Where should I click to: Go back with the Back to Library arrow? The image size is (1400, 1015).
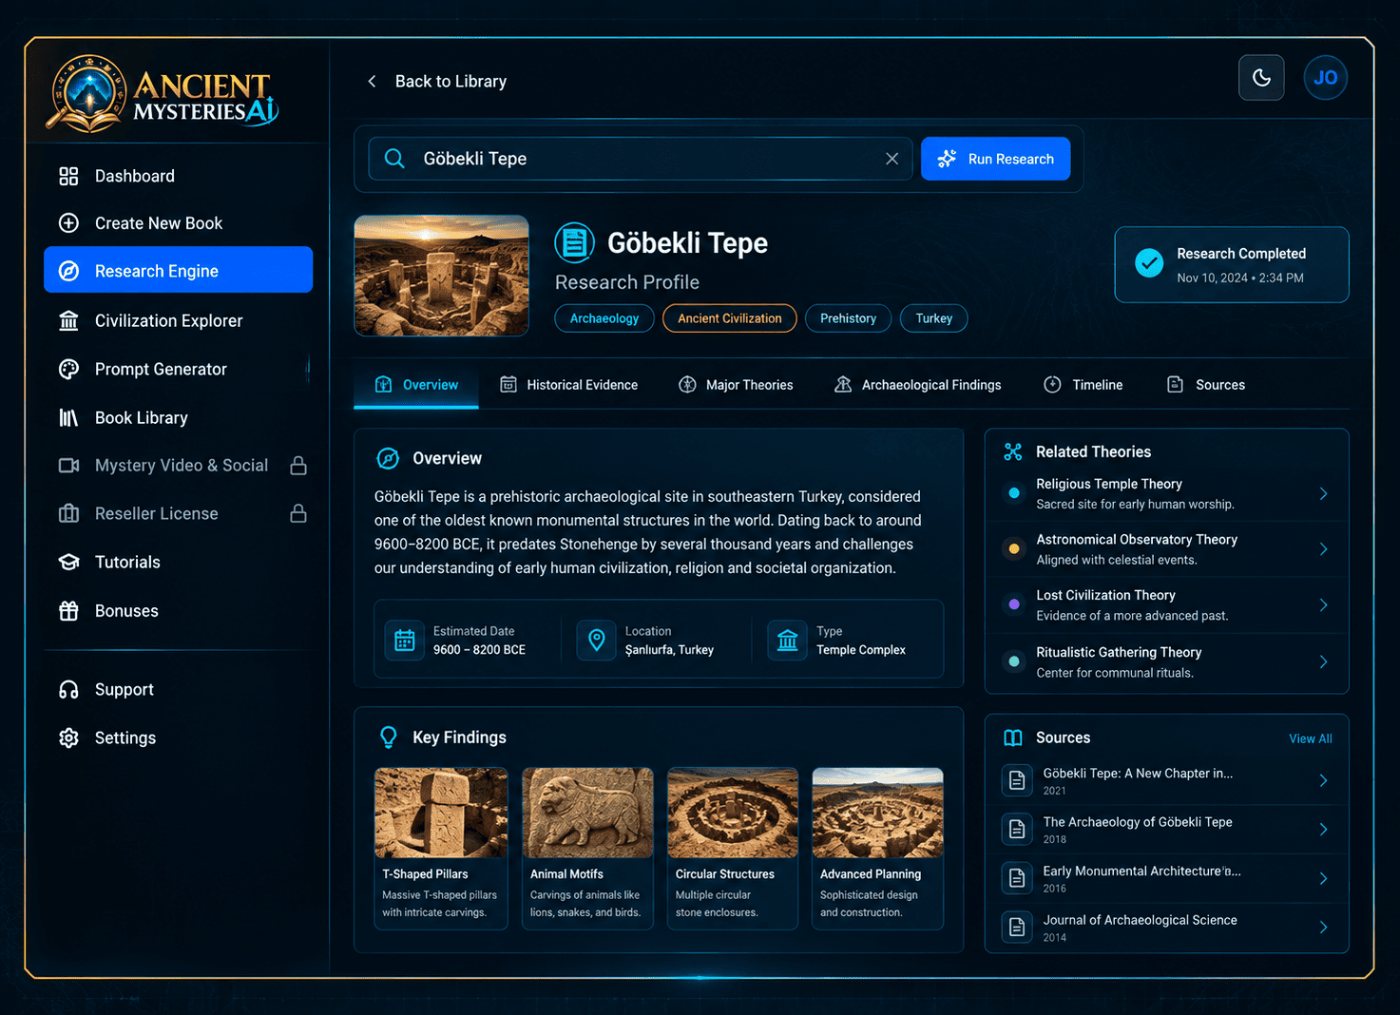tap(372, 81)
